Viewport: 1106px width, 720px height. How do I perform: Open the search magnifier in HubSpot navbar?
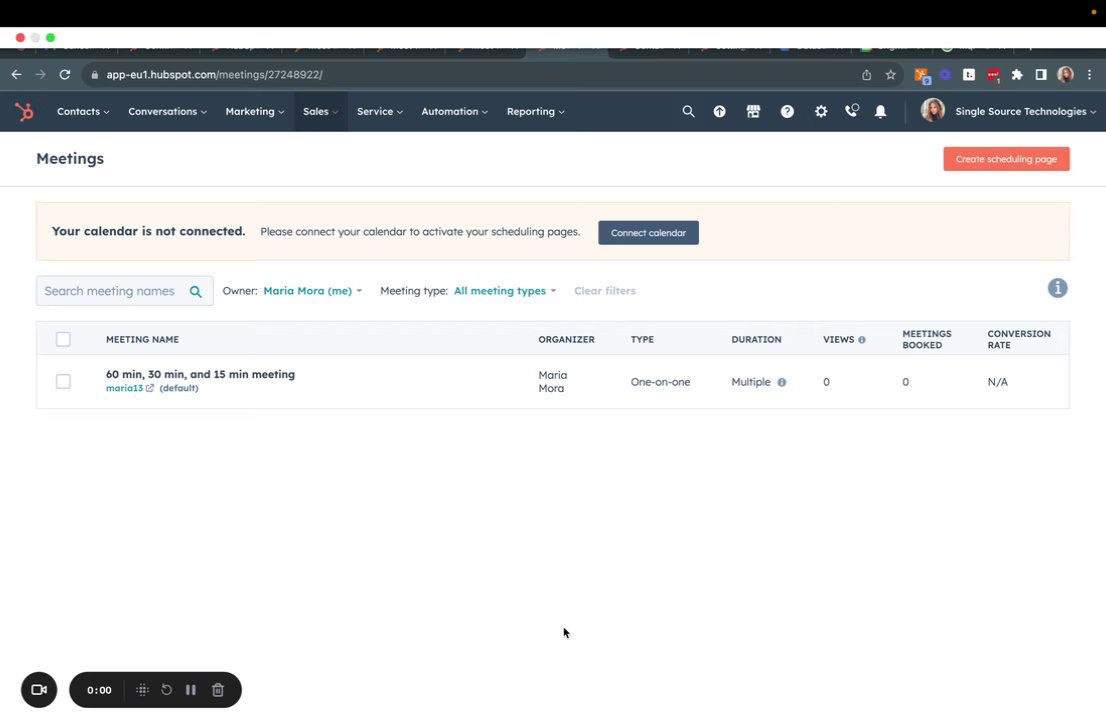pyautogui.click(x=688, y=111)
